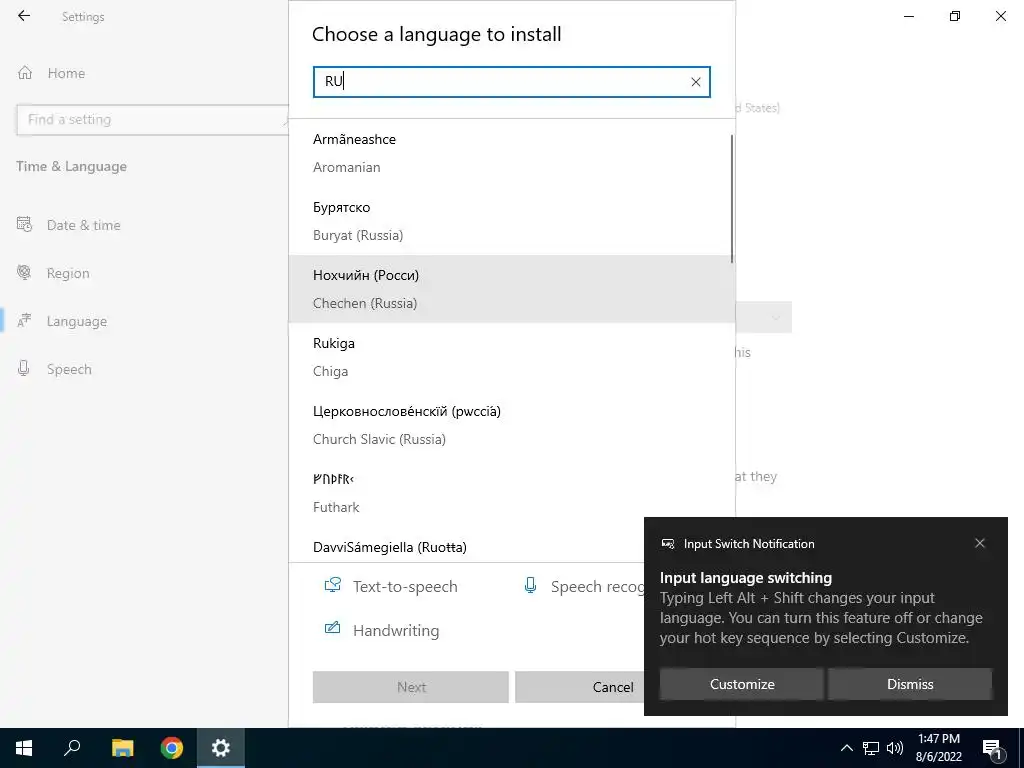Select Chechen (Russia) language entry
The width and height of the screenshot is (1024, 768).
point(511,289)
